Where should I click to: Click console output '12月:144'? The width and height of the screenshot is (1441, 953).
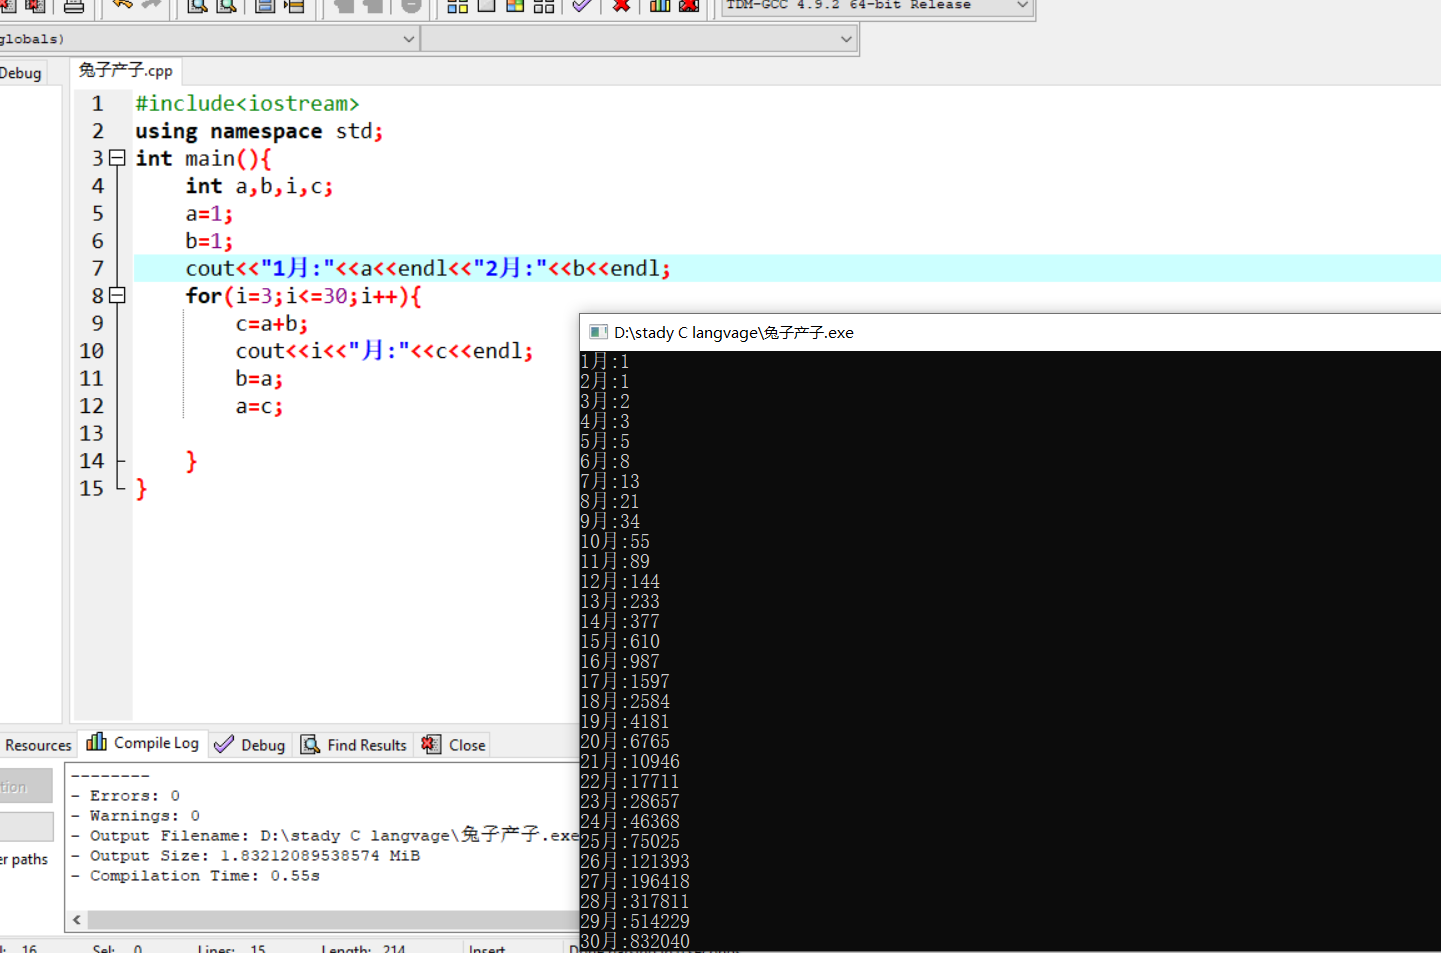coord(620,581)
